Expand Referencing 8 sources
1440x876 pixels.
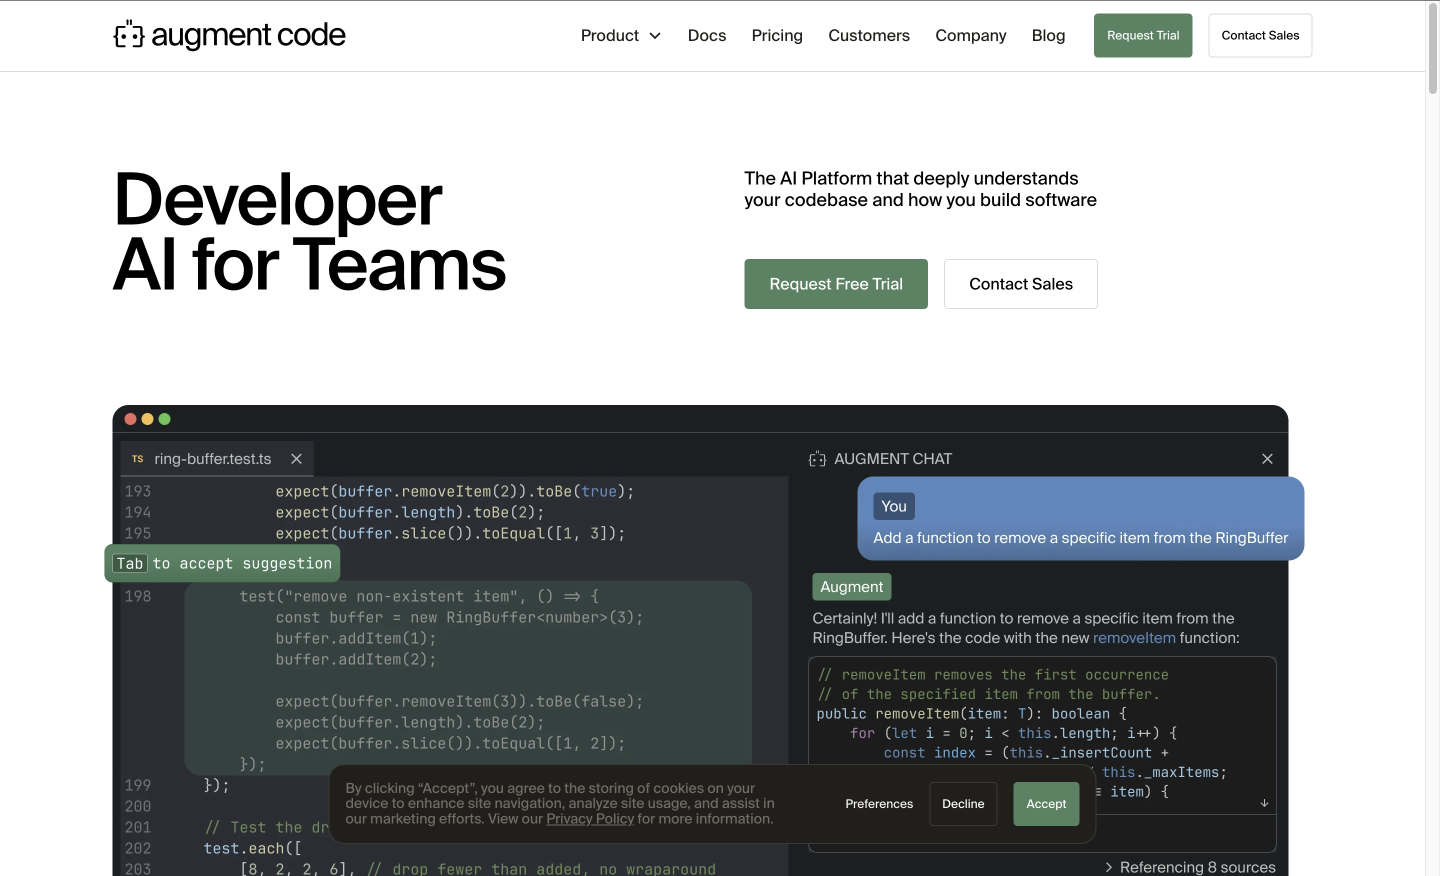point(1190,867)
